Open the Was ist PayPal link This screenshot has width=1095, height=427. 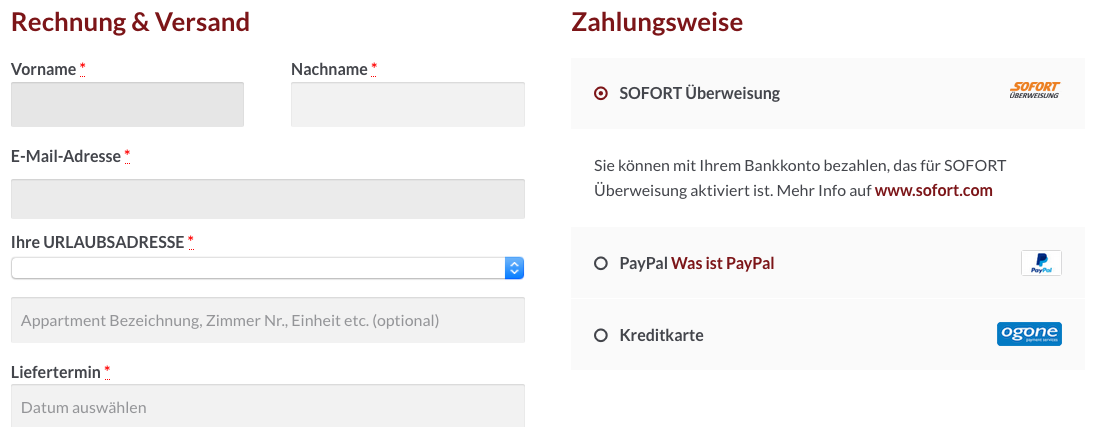[x=723, y=263]
